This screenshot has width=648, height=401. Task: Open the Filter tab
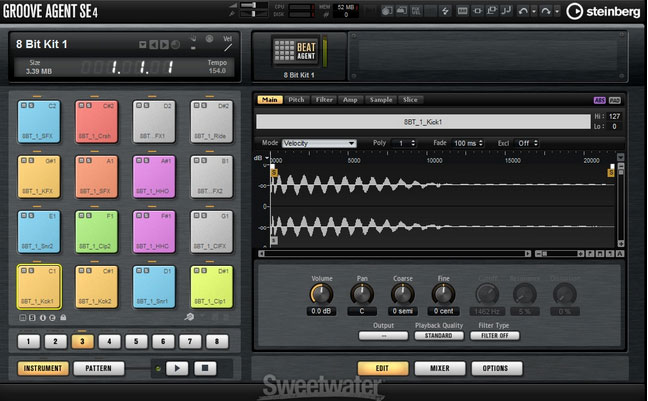pyautogui.click(x=324, y=100)
